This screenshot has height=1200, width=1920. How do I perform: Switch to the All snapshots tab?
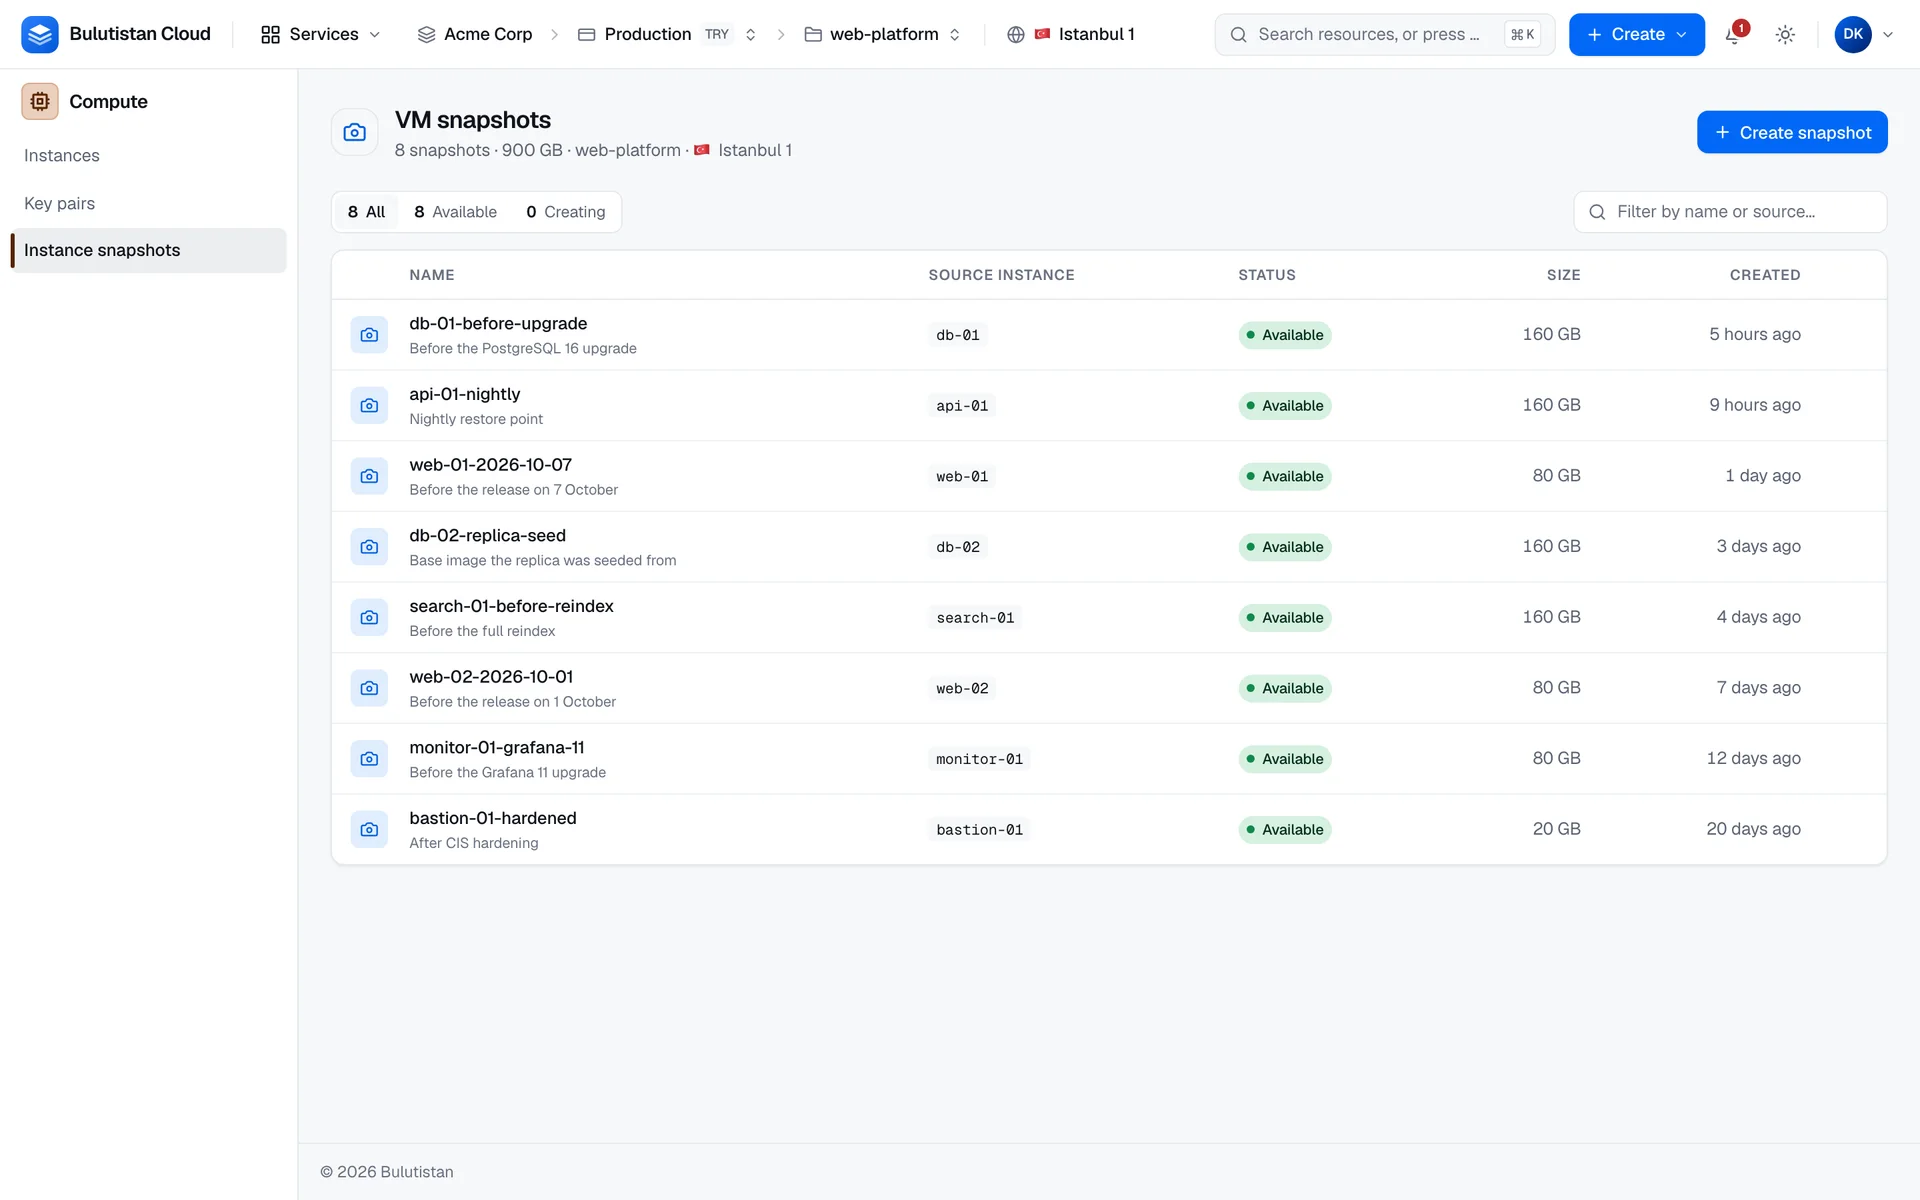[x=366, y=212]
